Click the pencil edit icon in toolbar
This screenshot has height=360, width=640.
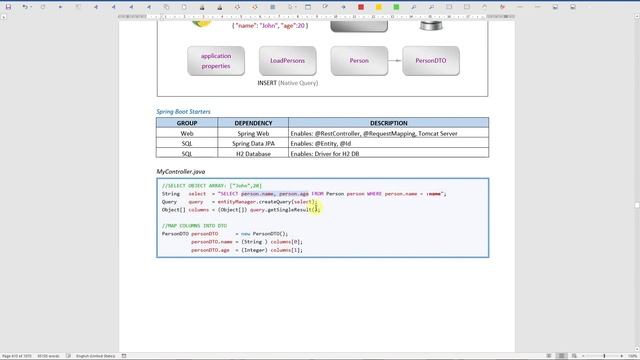[x=325, y=7]
